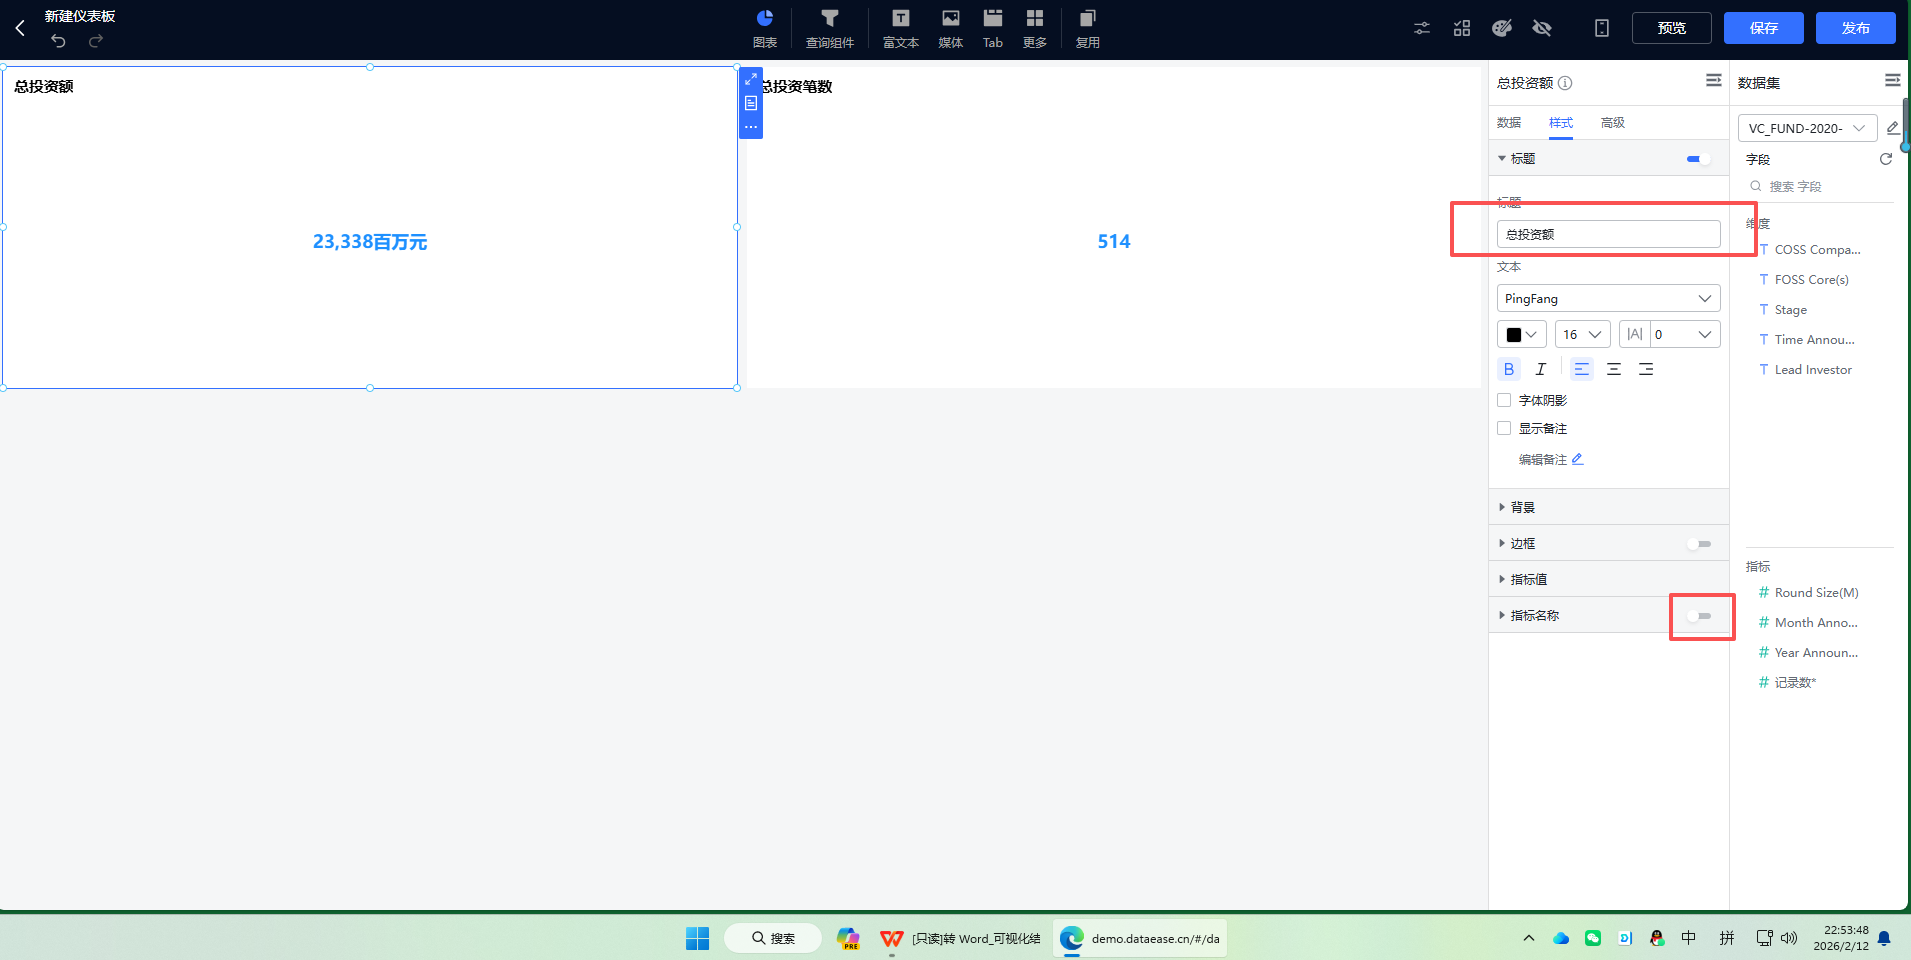Screen dimensions: 1911x960
Task: Click 预览 preview button
Action: tap(1672, 28)
